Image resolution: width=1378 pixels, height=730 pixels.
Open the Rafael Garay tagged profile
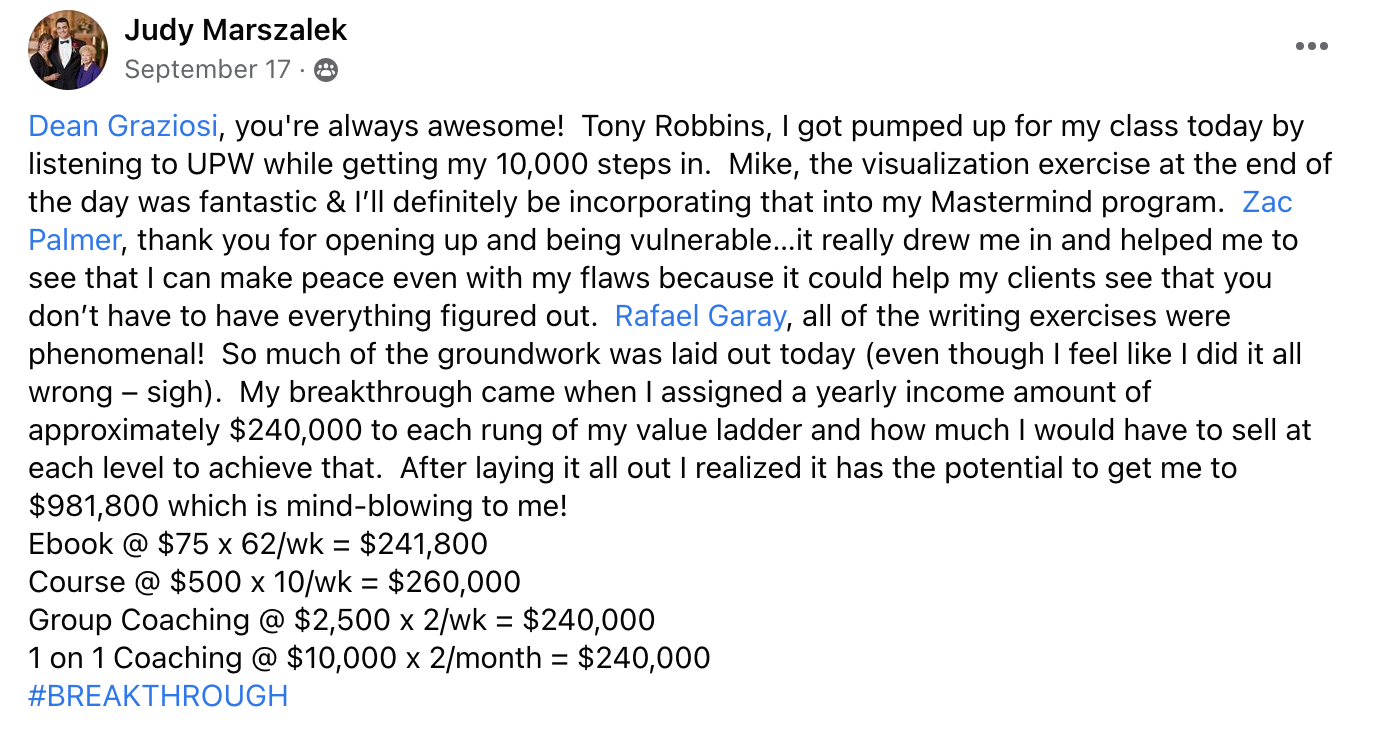[x=700, y=317]
